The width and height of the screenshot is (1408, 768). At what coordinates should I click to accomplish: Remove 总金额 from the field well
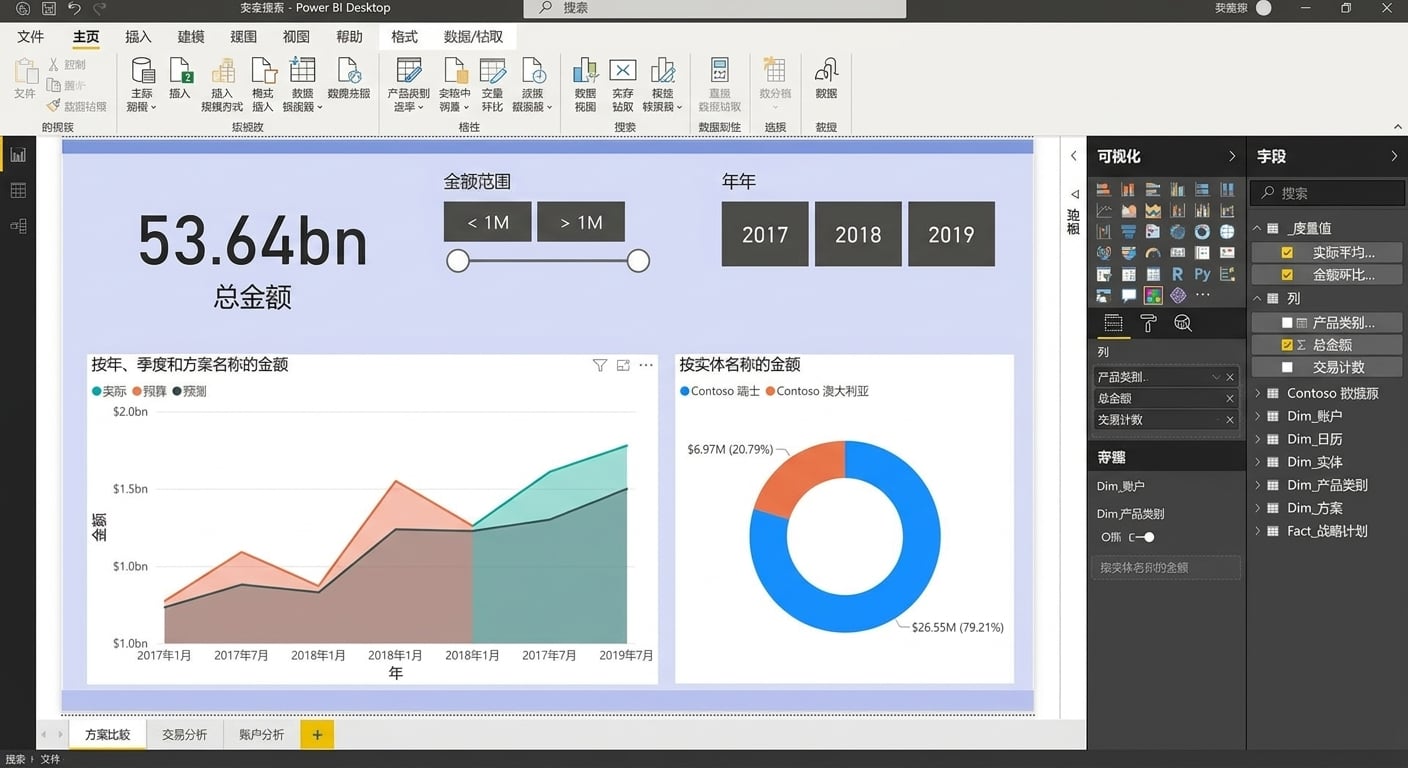click(x=1230, y=398)
